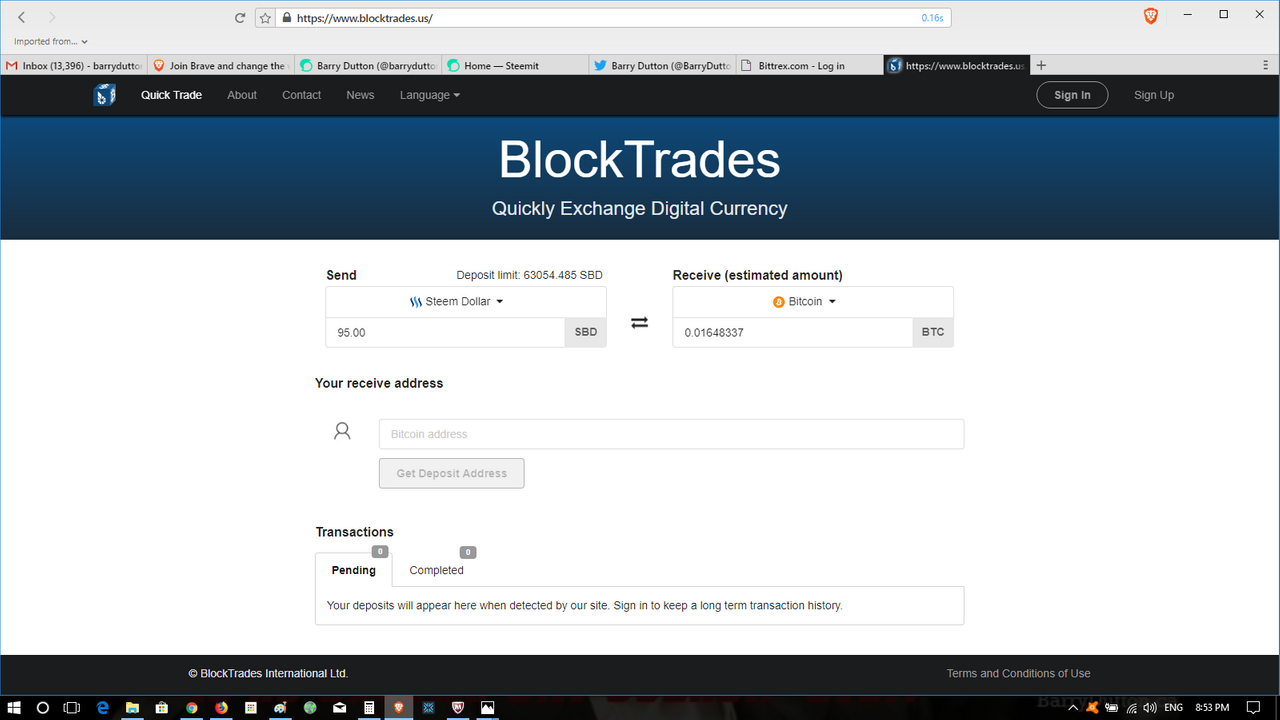Open the Photos app from the taskbar
Screen dimensions: 1280x720
[x=488, y=707]
